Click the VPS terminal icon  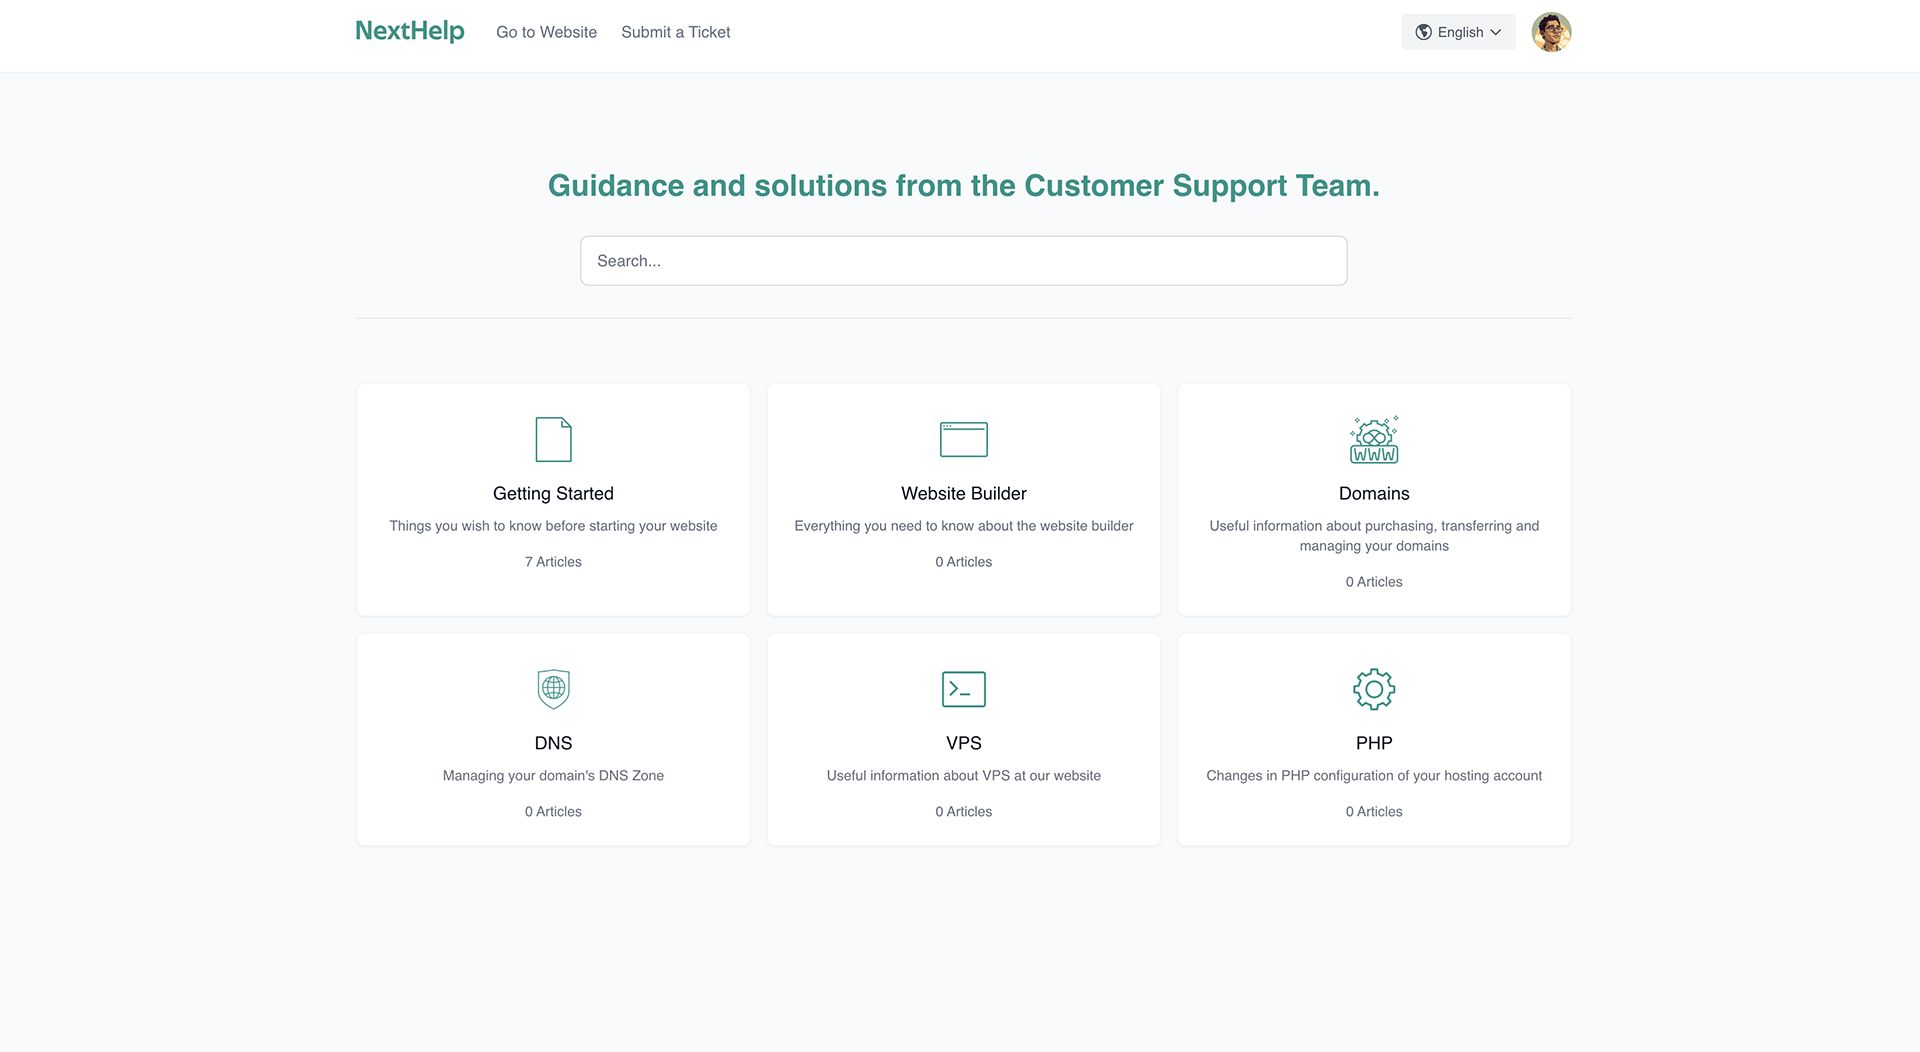[963, 689]
